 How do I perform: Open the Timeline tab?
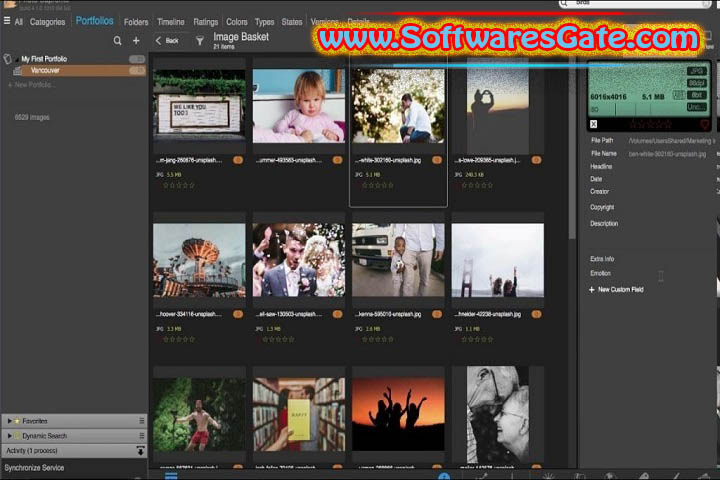coord(171,22)
